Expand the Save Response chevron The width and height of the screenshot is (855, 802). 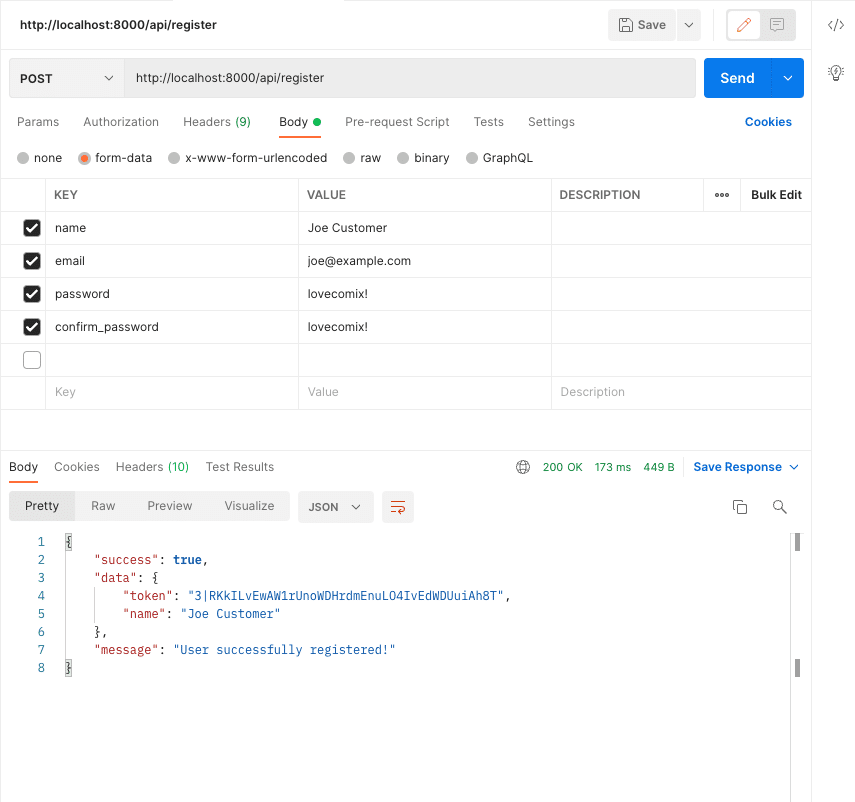[794, 467]
